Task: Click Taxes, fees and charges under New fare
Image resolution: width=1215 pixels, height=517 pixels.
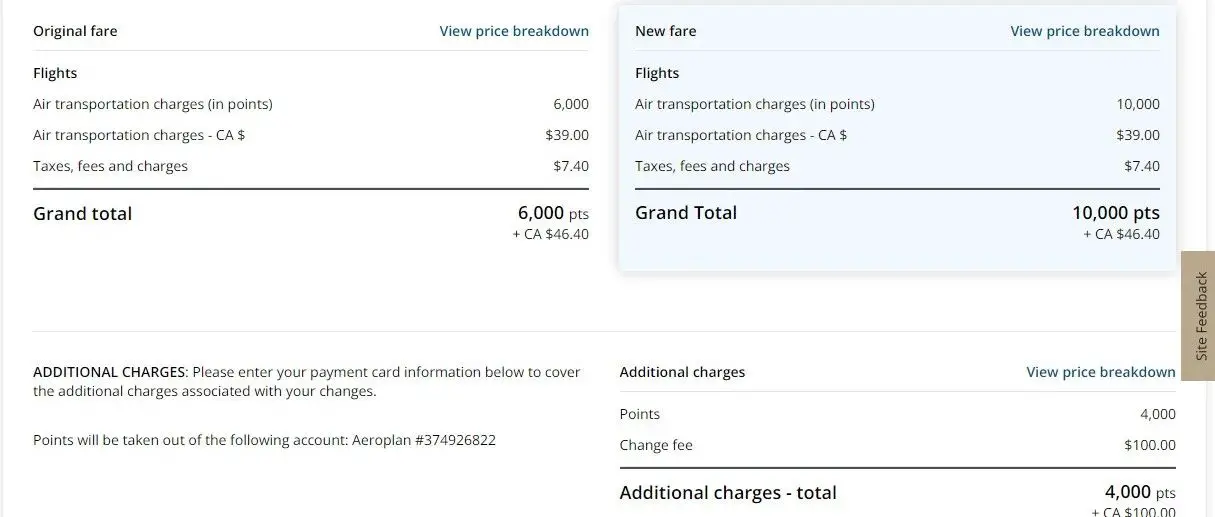Action: [712, 166]
